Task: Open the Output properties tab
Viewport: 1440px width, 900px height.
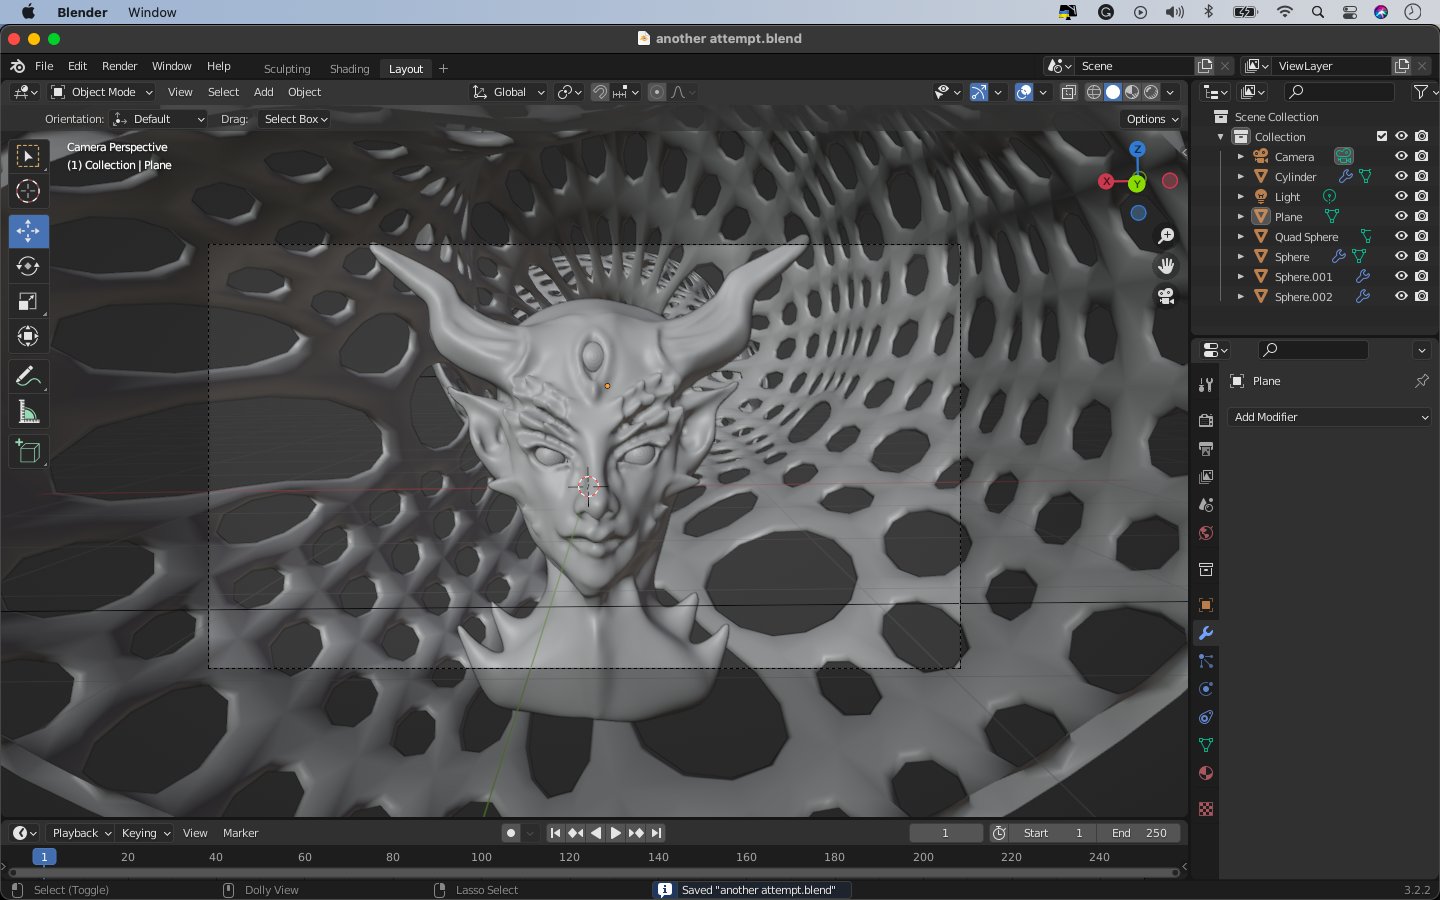Action: coord(1206,448)
